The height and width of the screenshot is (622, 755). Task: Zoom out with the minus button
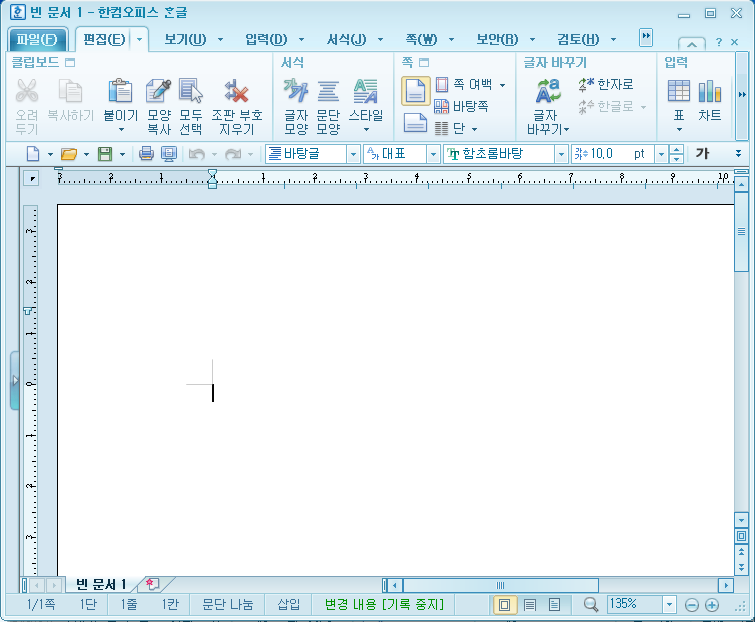[692, 605]
